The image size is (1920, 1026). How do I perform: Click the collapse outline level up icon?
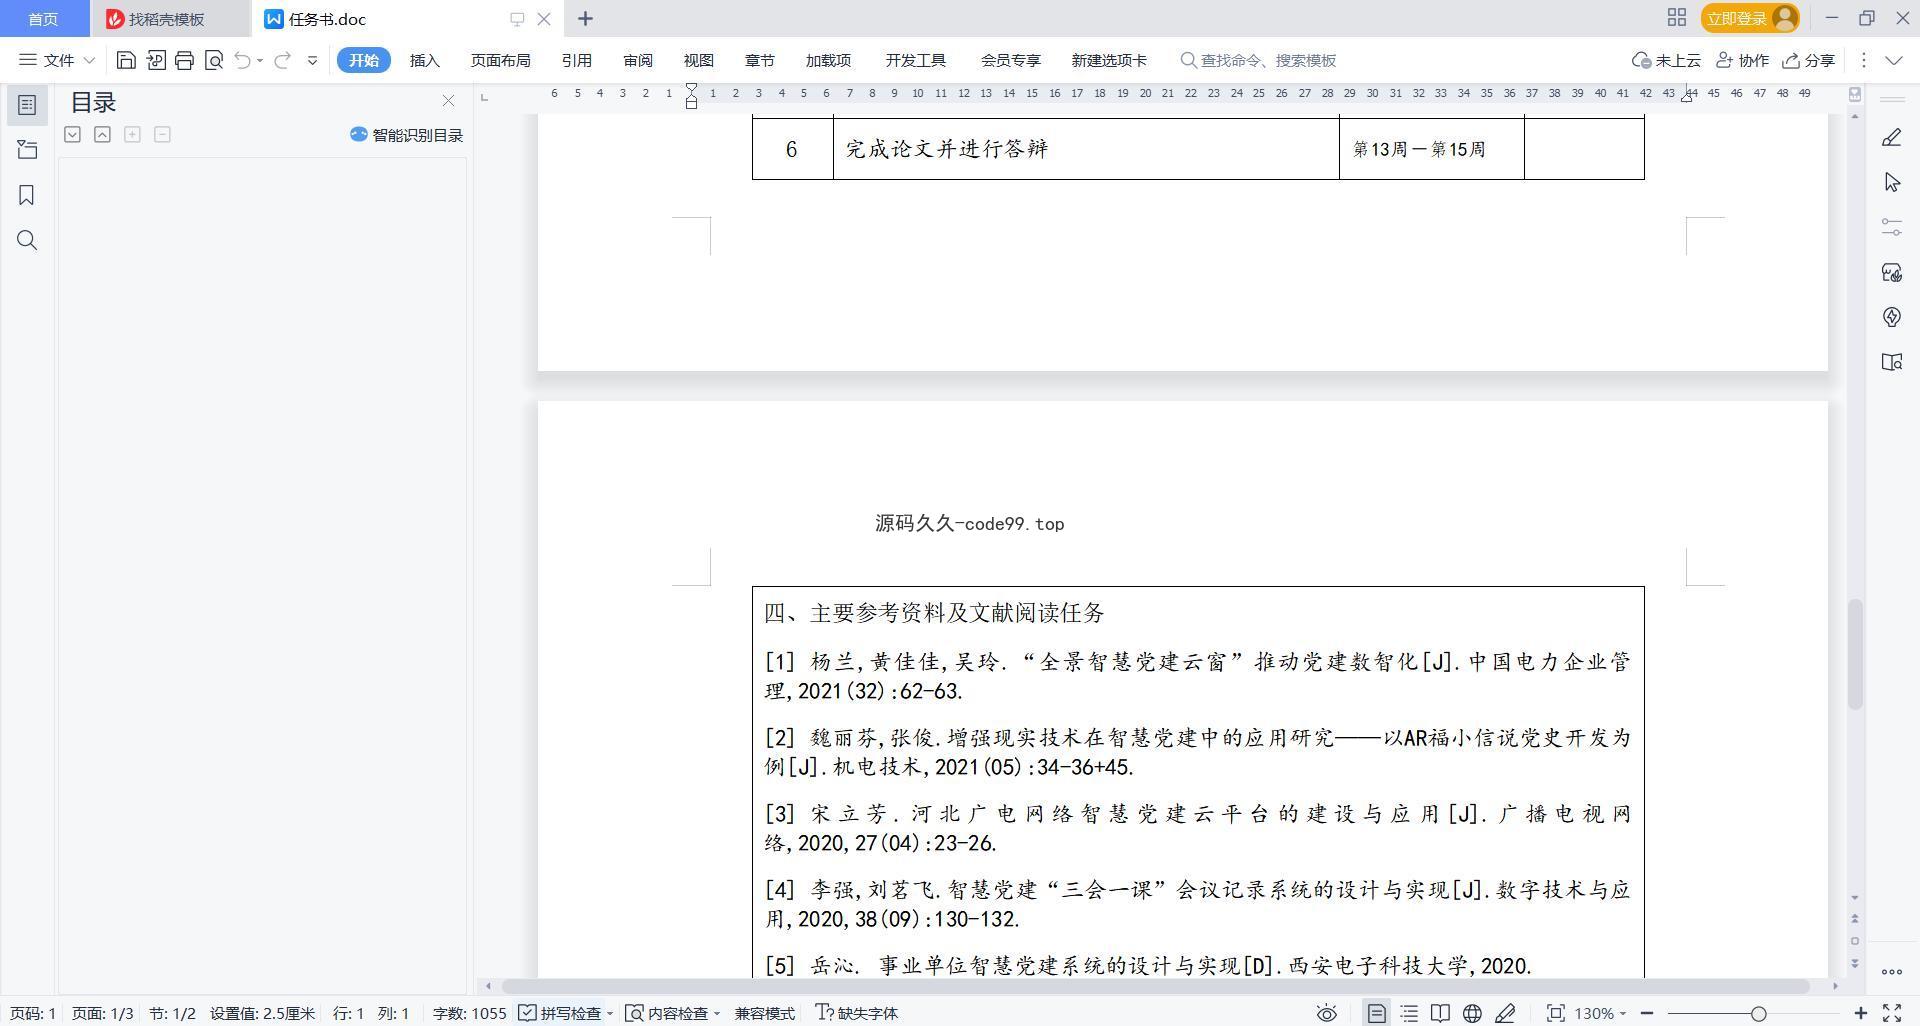pyautogui.click(x=102, y=134)
